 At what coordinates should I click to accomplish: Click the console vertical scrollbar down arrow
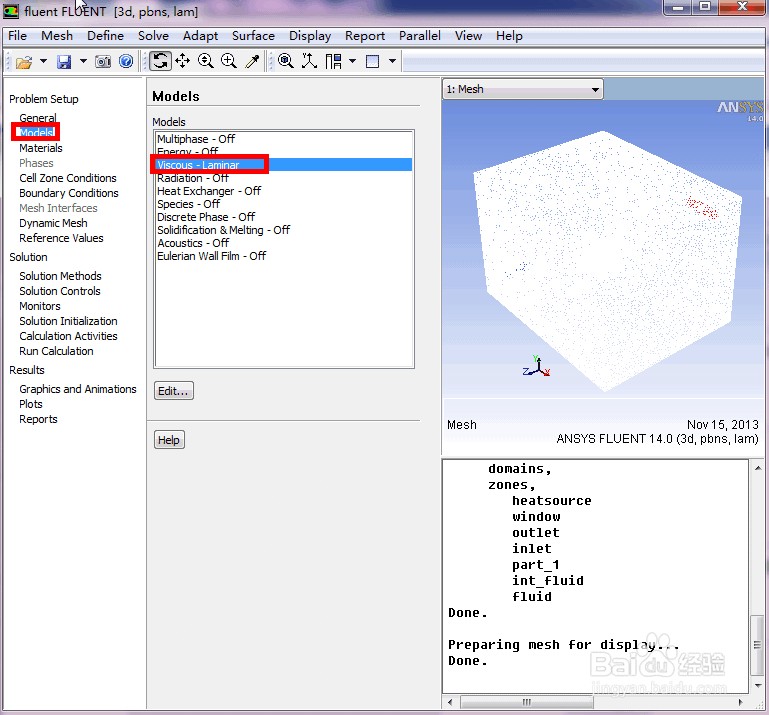[758, 686]
